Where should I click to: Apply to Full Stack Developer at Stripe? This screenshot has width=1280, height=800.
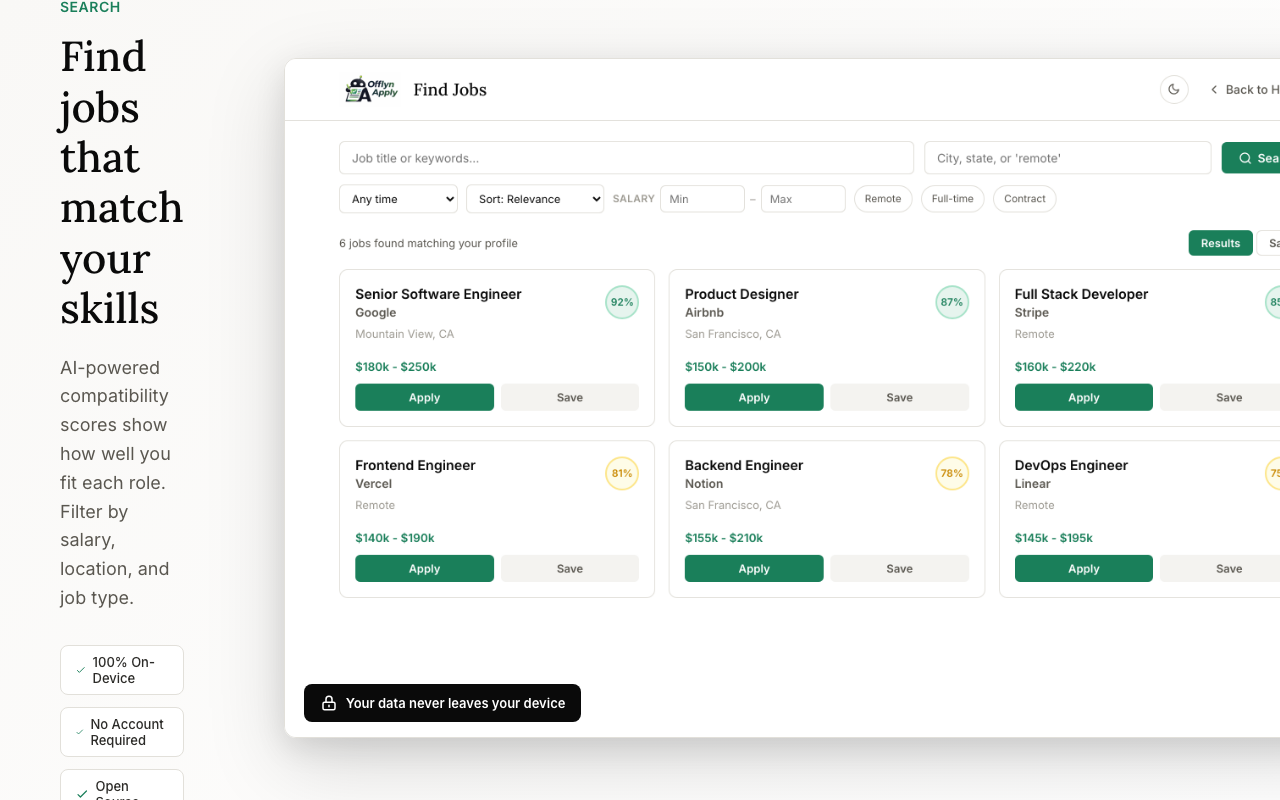1084,397
